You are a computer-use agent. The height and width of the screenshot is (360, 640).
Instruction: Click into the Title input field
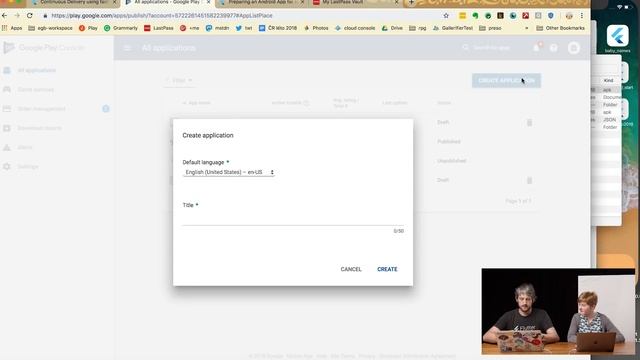coord(293,219)
